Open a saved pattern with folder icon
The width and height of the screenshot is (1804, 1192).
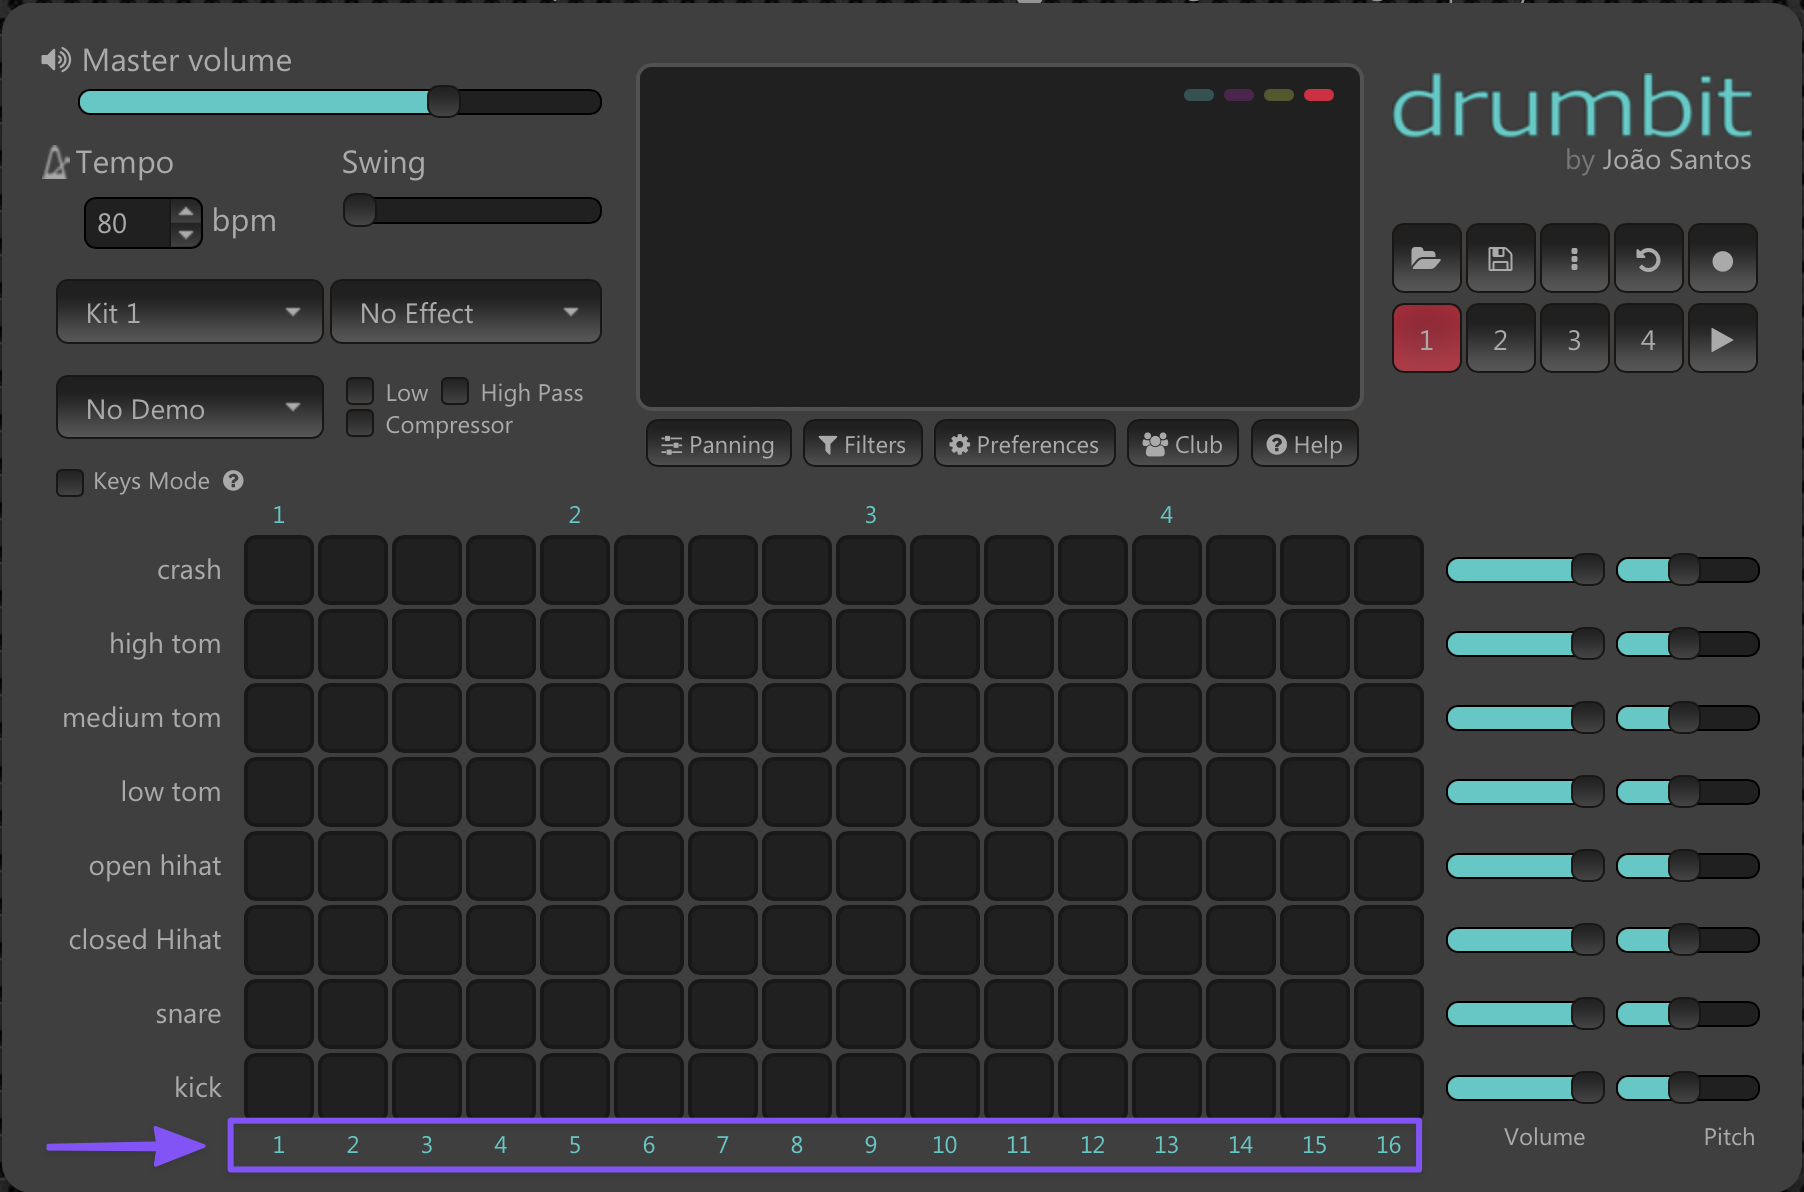[1425, 260]
